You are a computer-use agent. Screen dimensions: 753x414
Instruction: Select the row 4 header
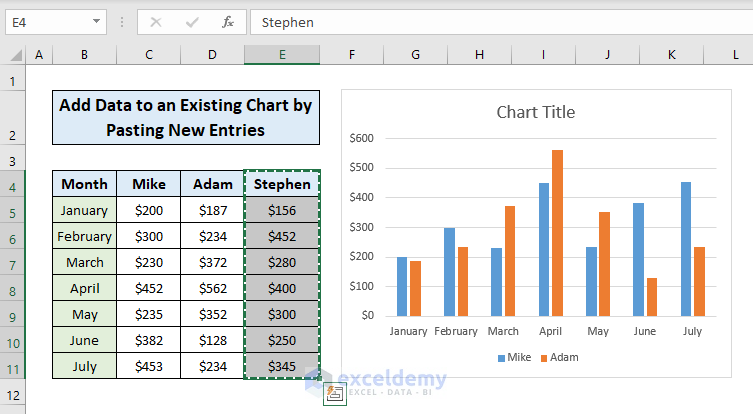[12, 184]
